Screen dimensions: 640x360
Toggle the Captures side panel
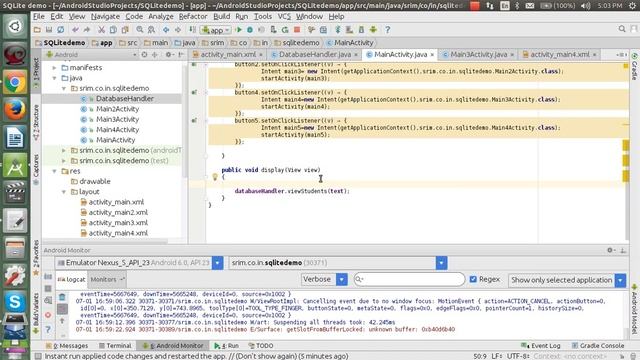coord(36,169)
